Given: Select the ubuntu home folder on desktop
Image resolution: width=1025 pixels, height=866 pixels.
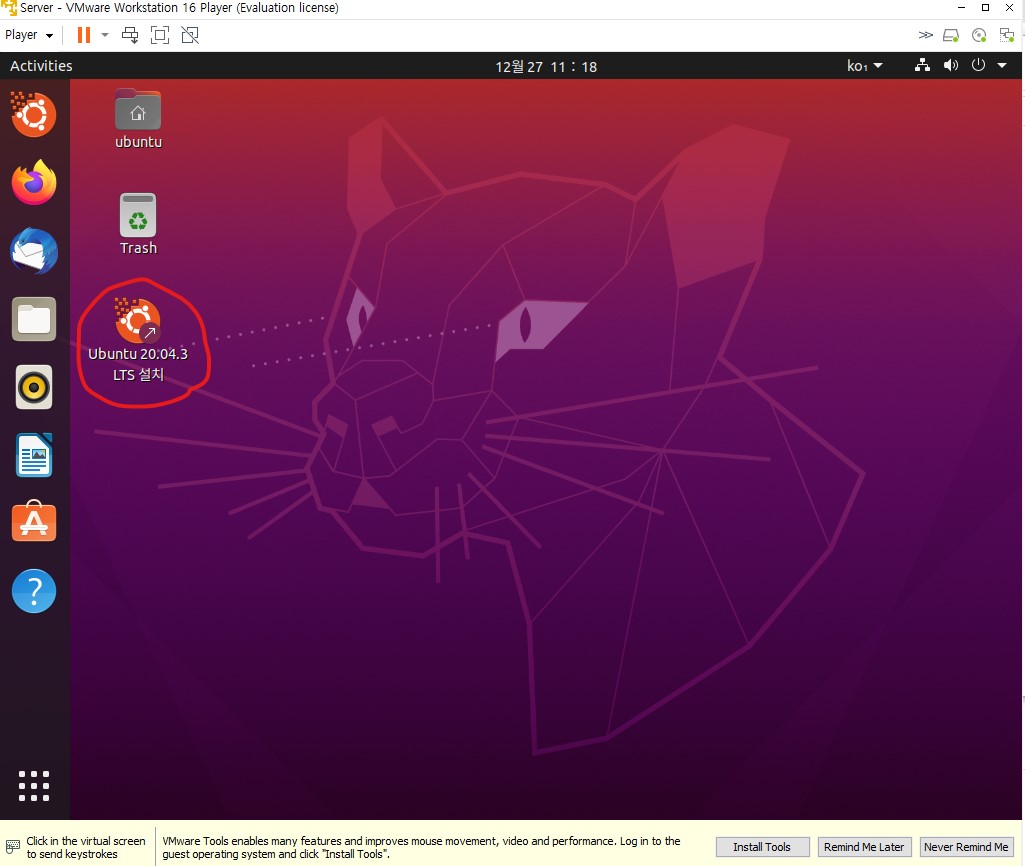Looking at the screenshot, I should click(138, 119).
